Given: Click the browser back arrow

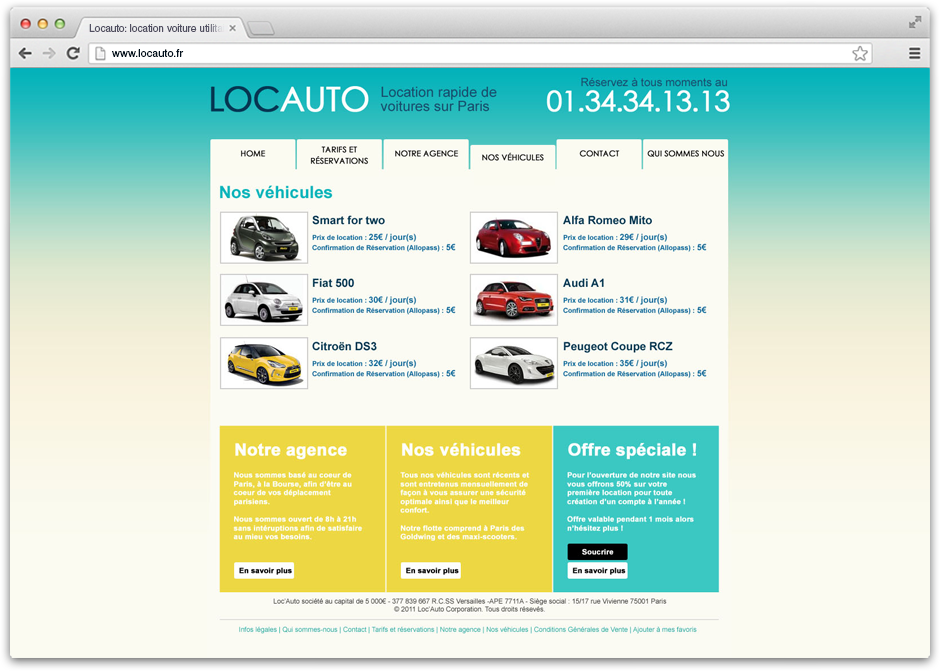Looking at the screenshot, I should (26, 54).
